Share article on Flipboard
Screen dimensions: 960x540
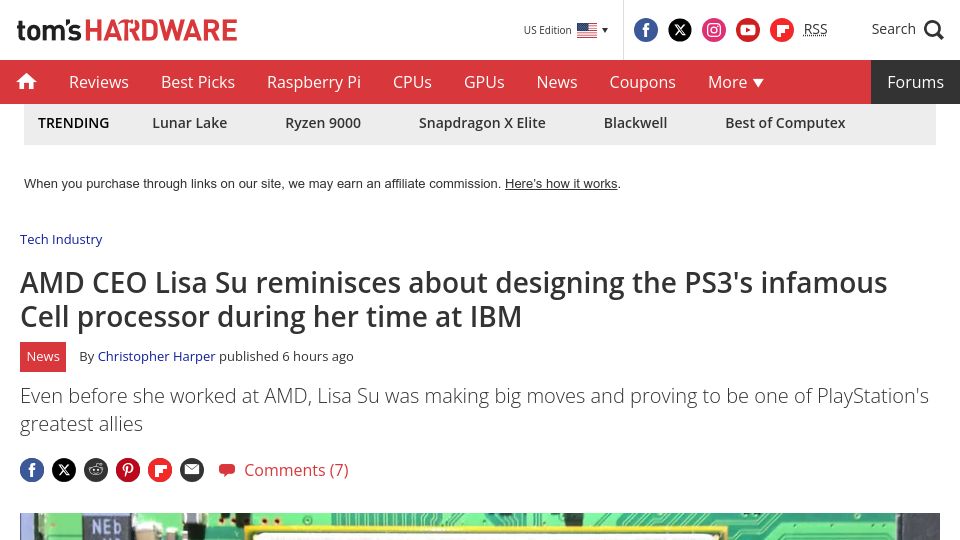[x=160, y=470]
